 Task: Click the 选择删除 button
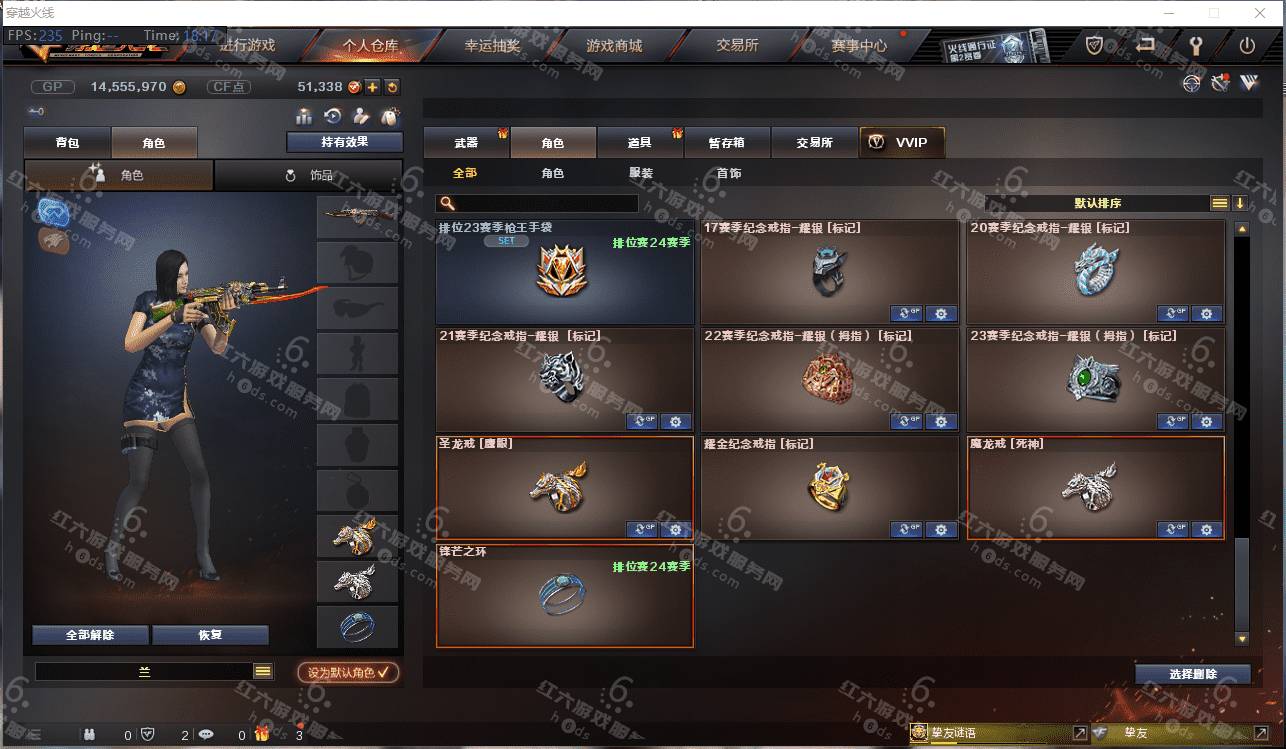1193,674
